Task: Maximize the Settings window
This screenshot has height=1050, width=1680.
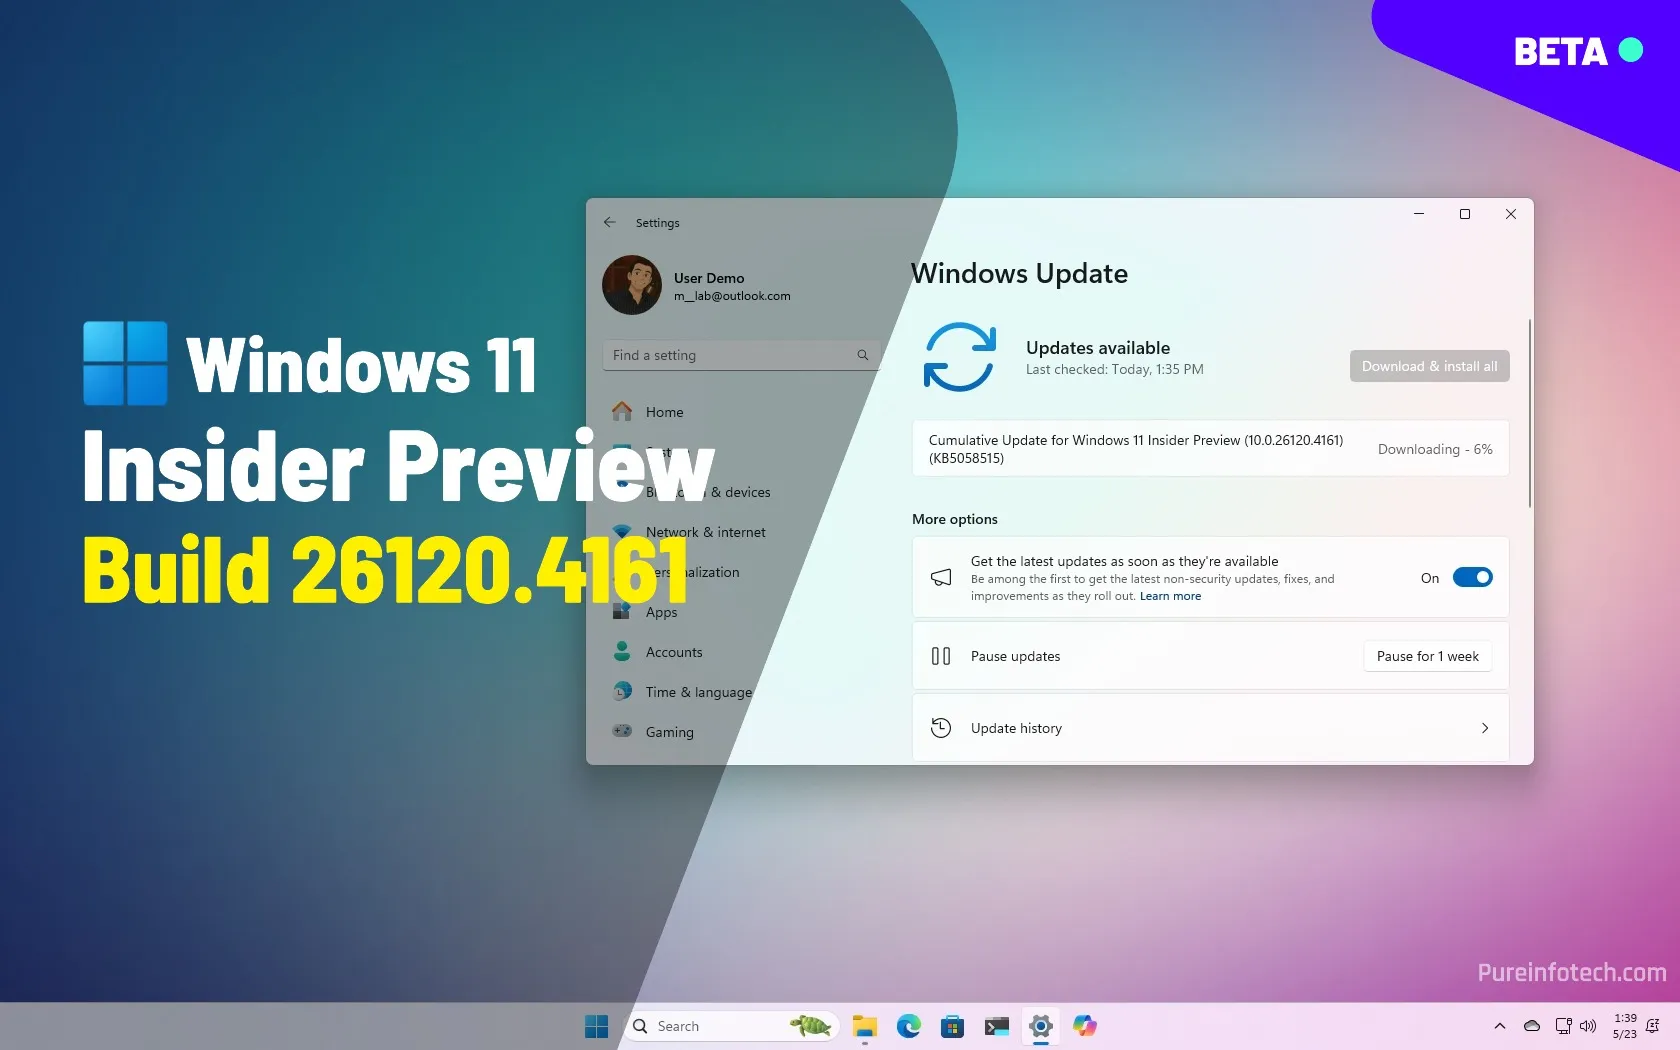Action: click(x=1465, y=214)
